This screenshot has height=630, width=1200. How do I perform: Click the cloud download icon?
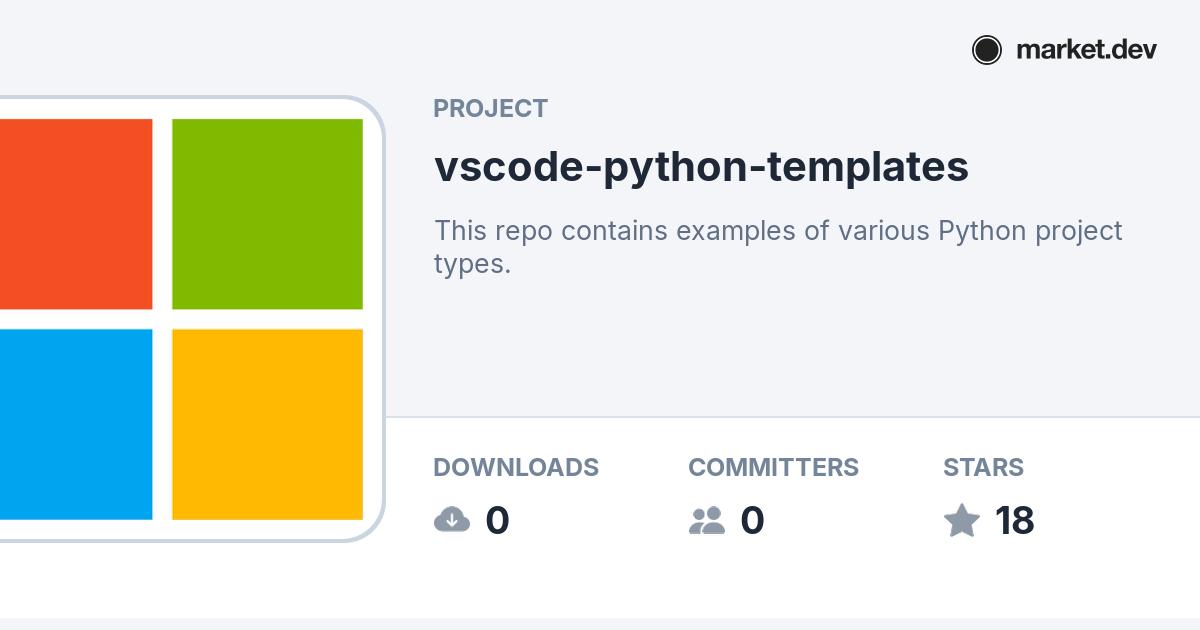pos(452,520)
